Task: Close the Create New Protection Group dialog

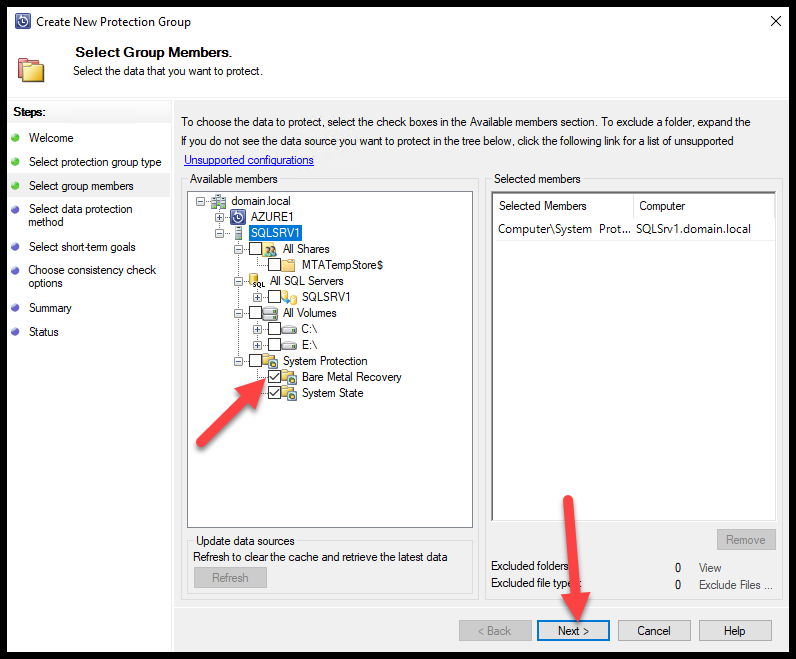Action: [776, 21]
